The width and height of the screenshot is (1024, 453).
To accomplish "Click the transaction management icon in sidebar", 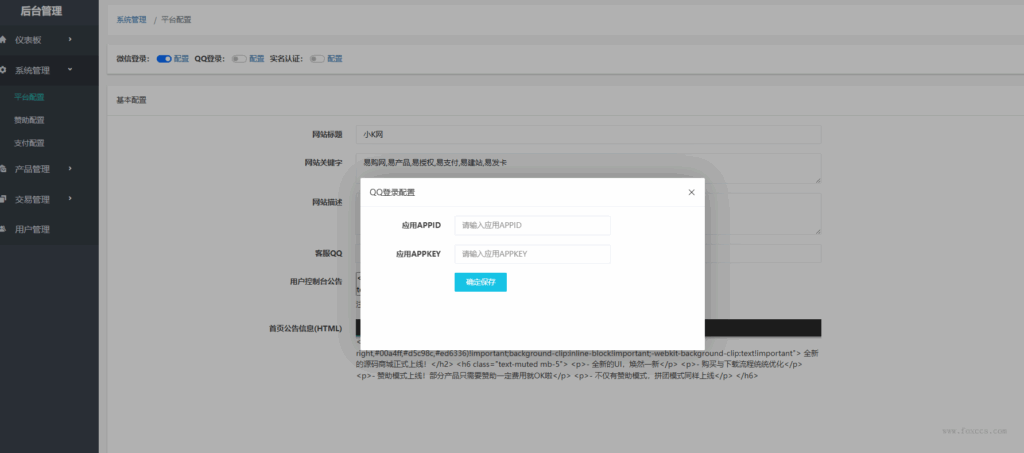I will click(3, 199).
